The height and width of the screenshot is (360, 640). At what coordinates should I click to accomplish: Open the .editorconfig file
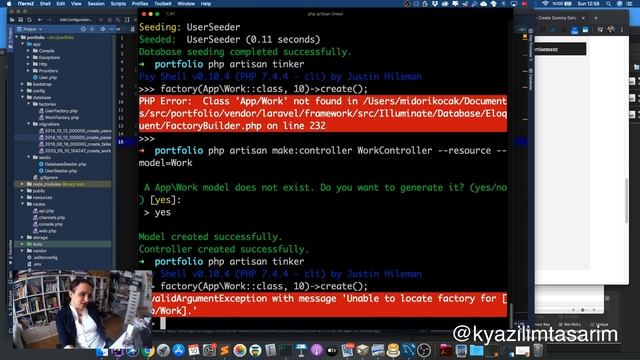(x=42, y=258)
